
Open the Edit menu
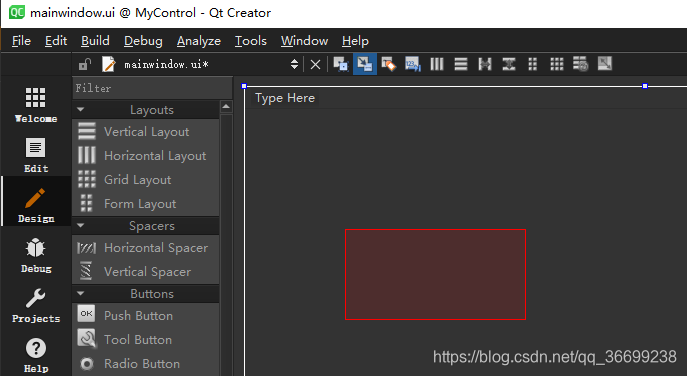pos(56,41)
